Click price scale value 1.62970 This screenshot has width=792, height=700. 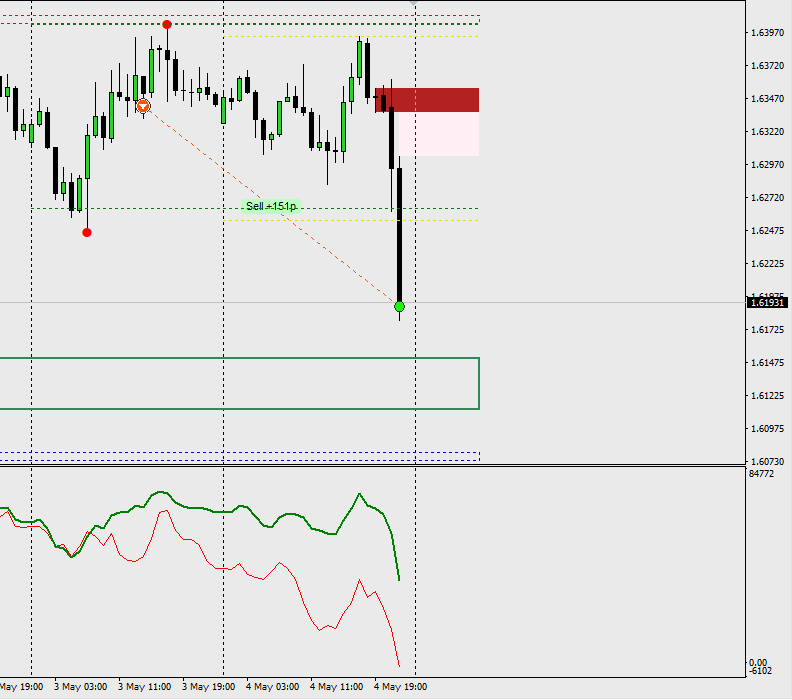coord(768,165)
